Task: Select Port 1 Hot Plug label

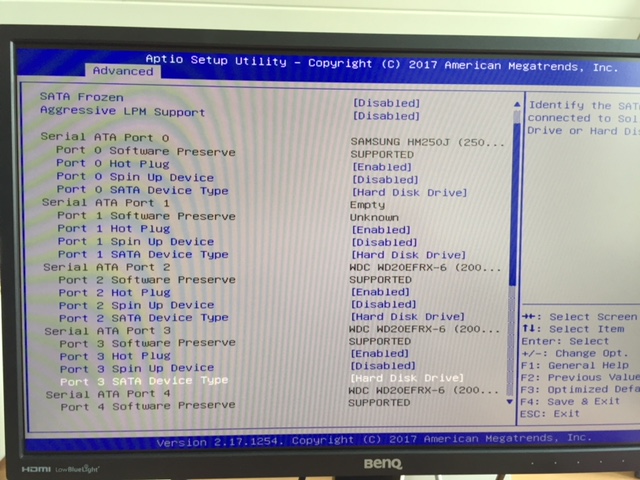Action: point(114,229)
